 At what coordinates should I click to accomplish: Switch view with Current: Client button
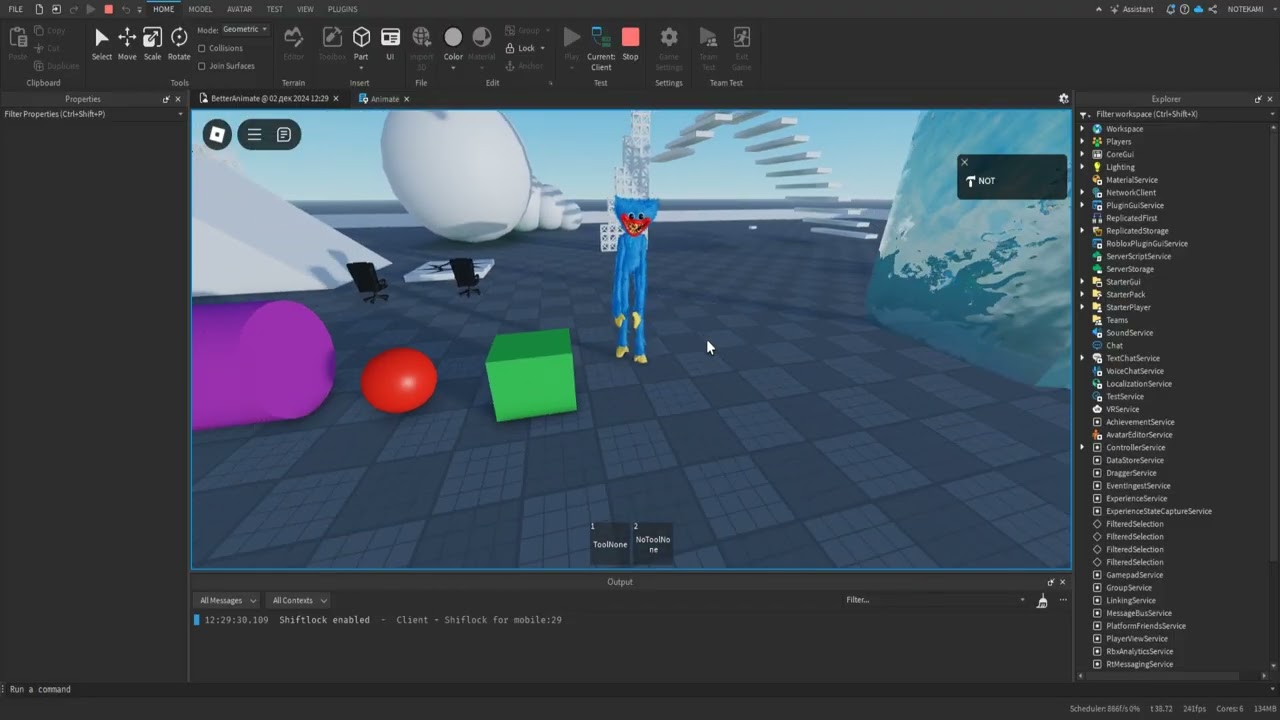pyautogui.click(x=601, y=48)
